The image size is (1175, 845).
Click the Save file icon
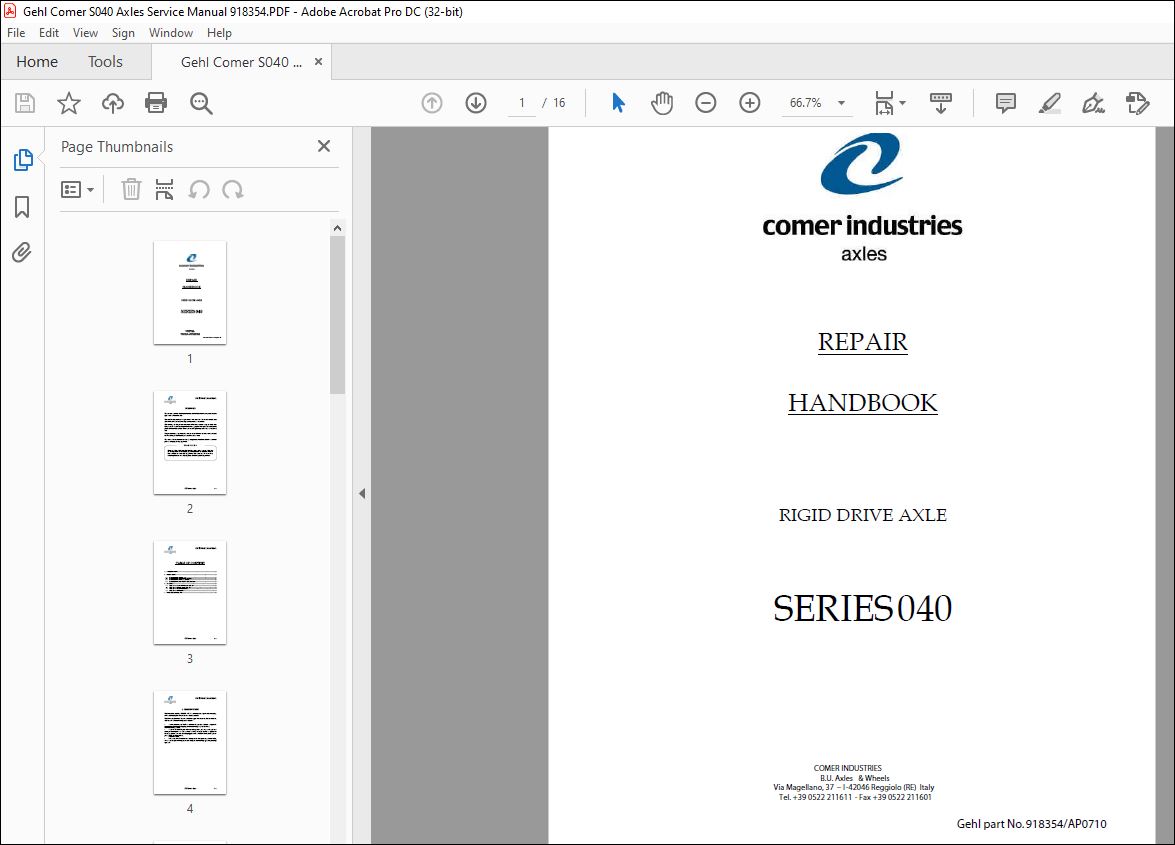pos(25,103)
